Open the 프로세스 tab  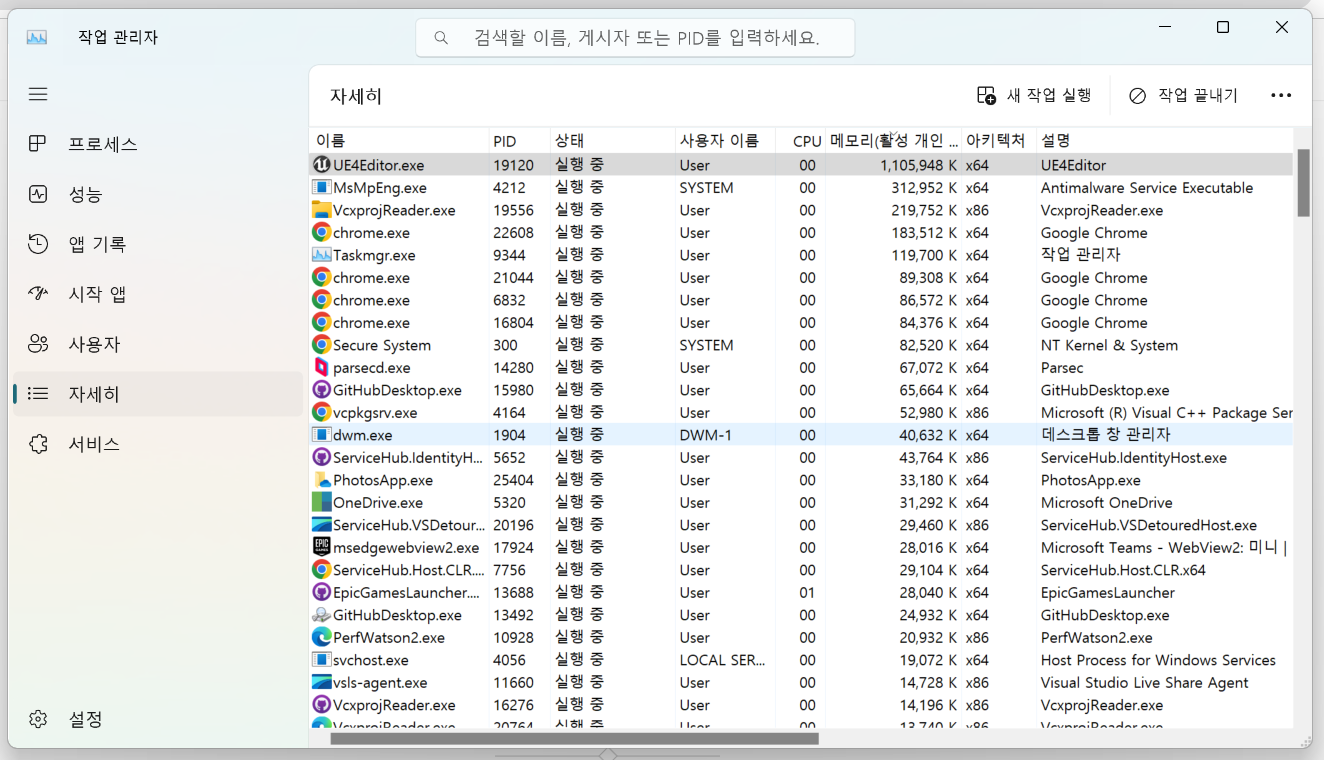(x=156, y=144)
